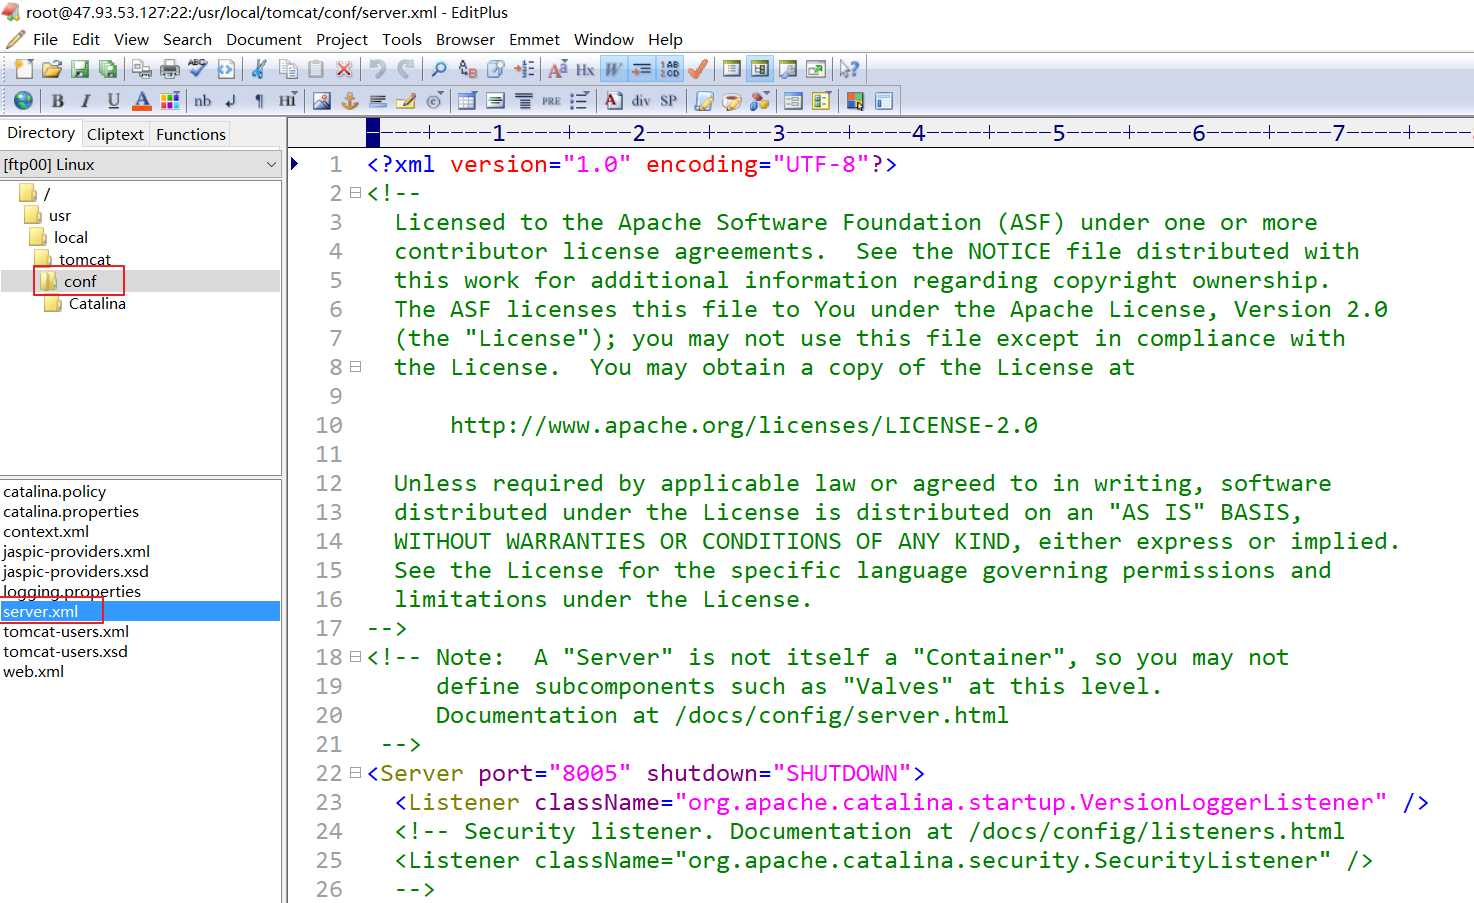This screenshot has width=1474, height=903.
Task: Insert table using the table icon
Action: [x=467, y=100]
